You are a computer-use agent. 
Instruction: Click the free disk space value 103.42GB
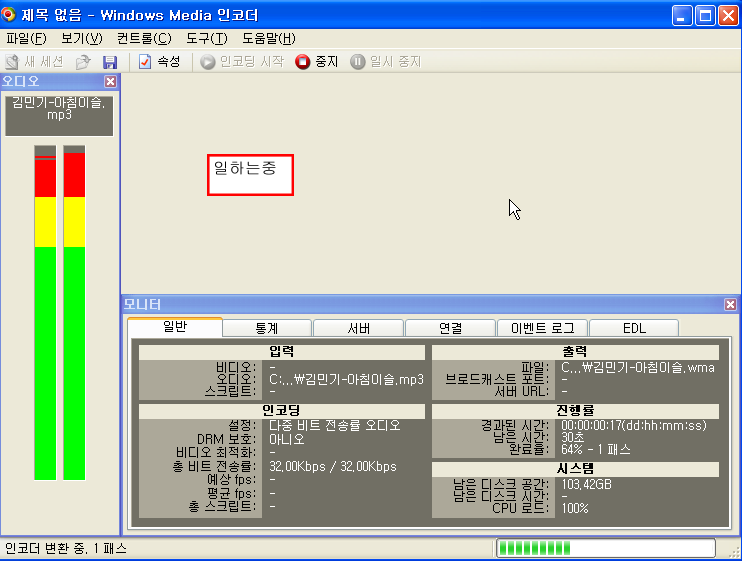pyautogui.click(x=586, y=485)
